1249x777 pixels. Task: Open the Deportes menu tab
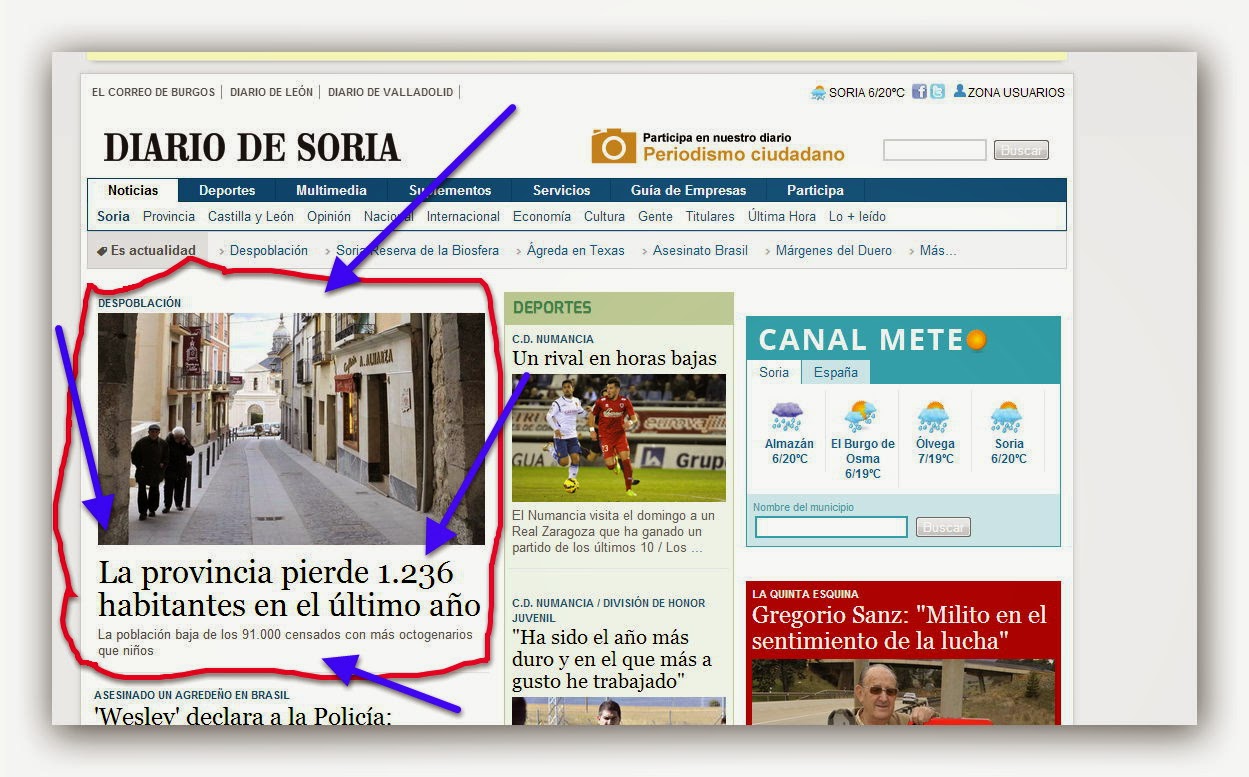tap(227, 190)
